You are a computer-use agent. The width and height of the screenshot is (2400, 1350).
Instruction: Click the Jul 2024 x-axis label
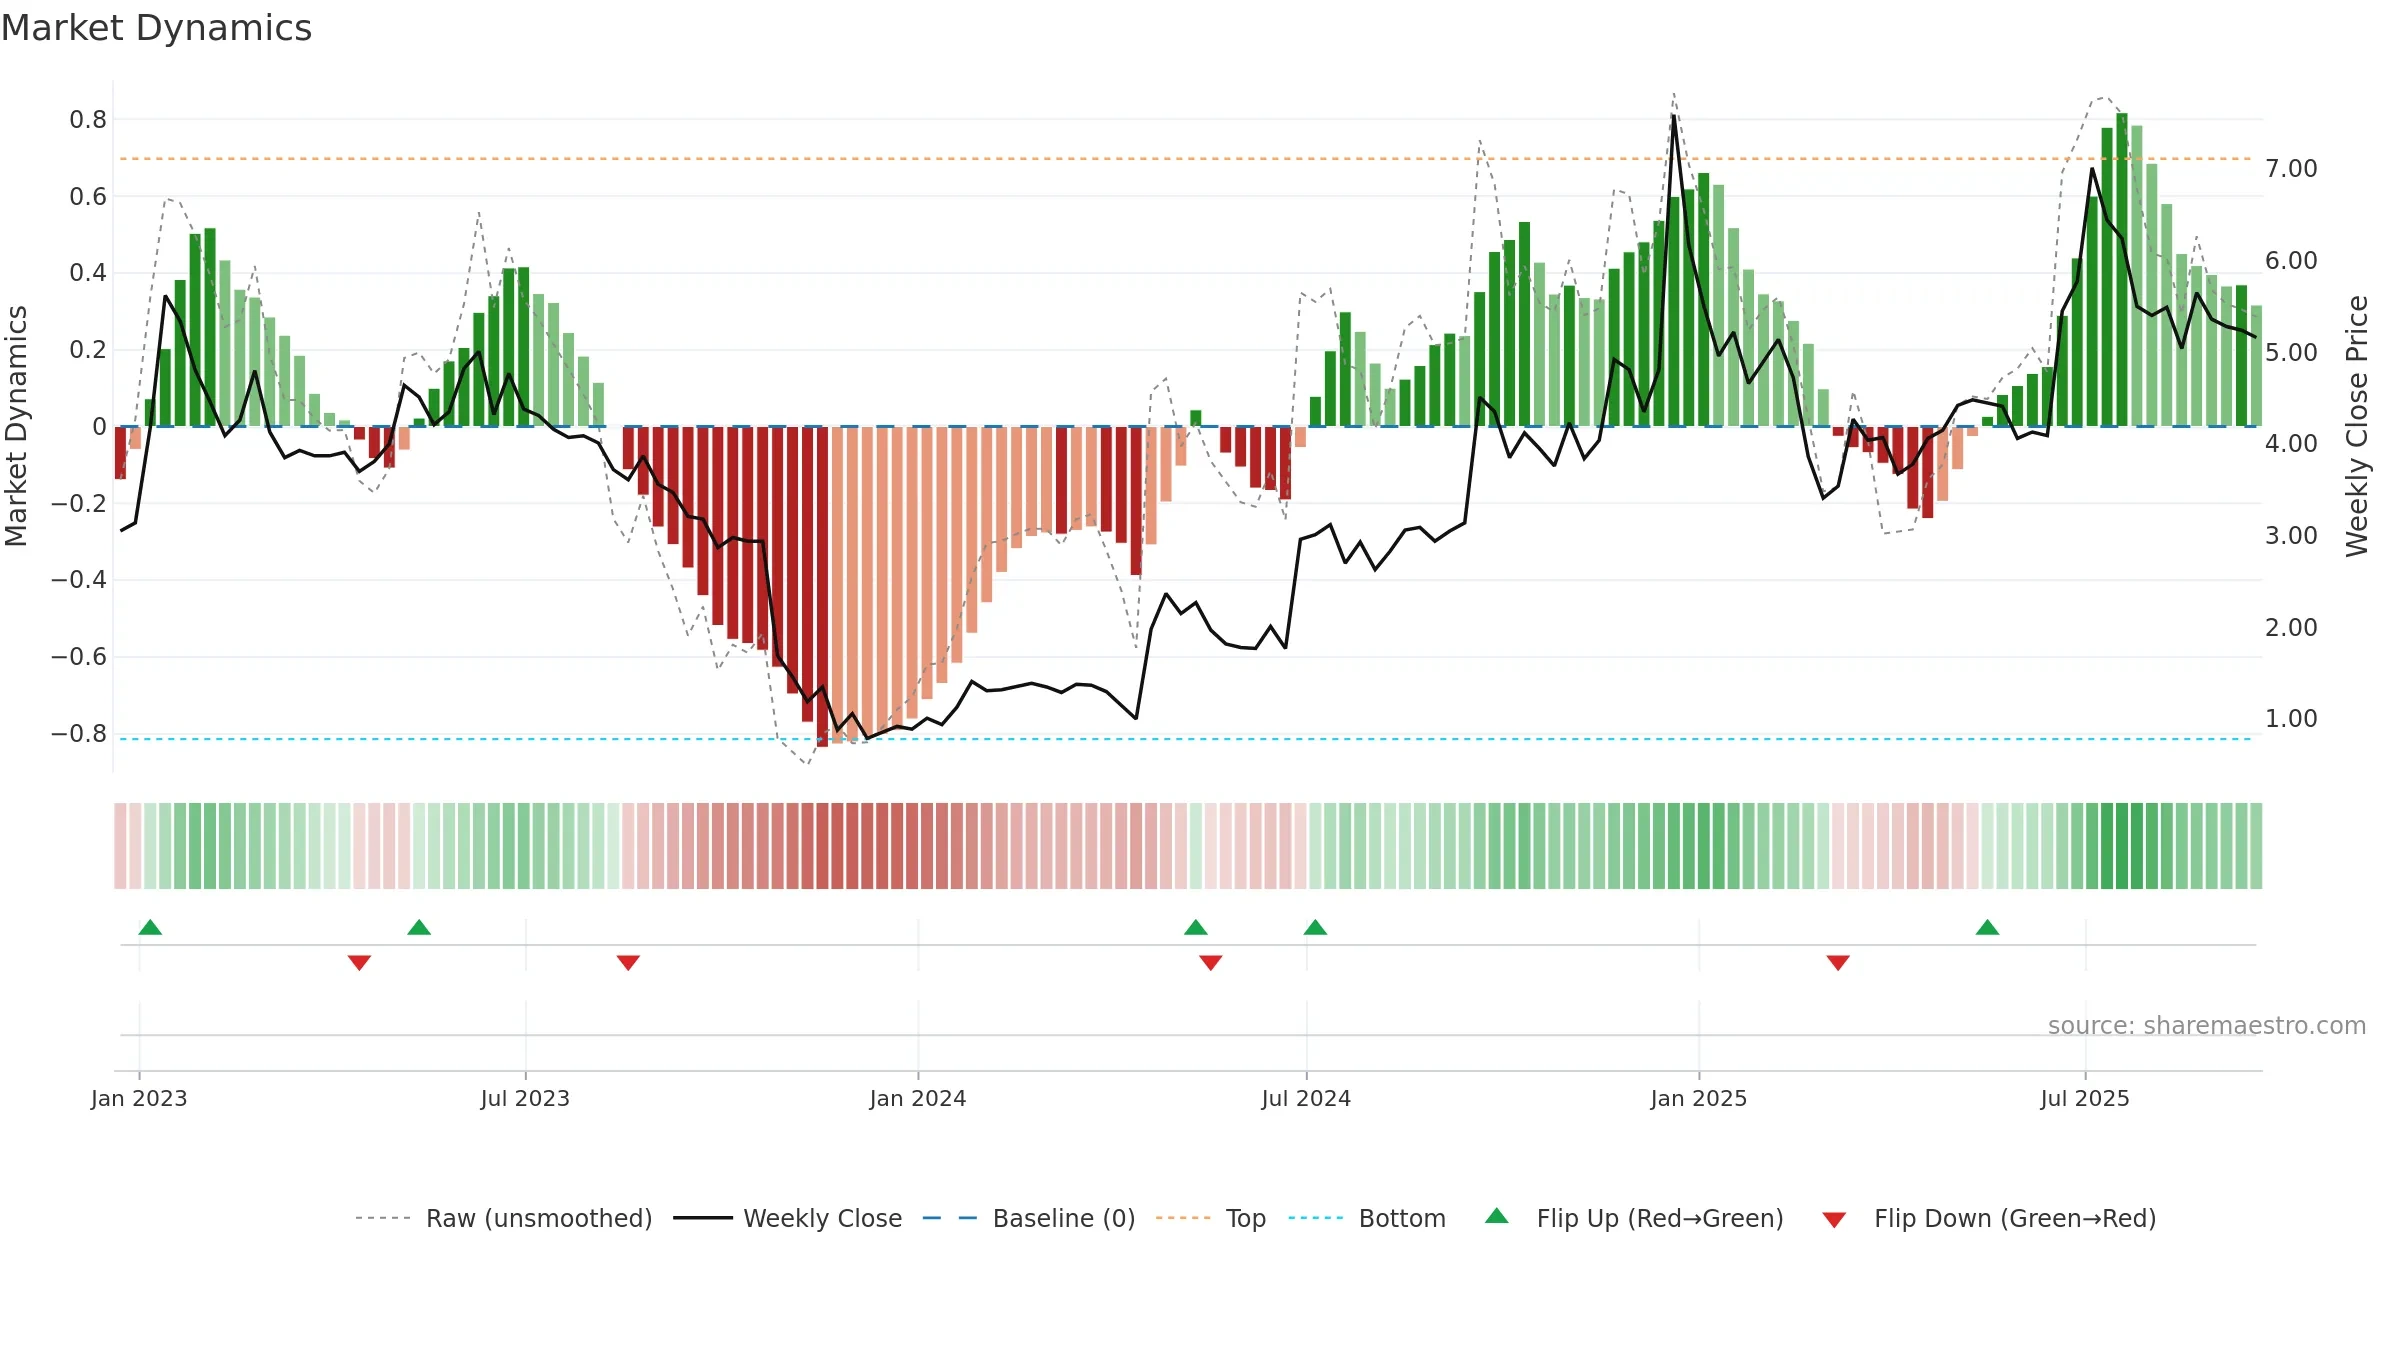click(1306, 1098)
